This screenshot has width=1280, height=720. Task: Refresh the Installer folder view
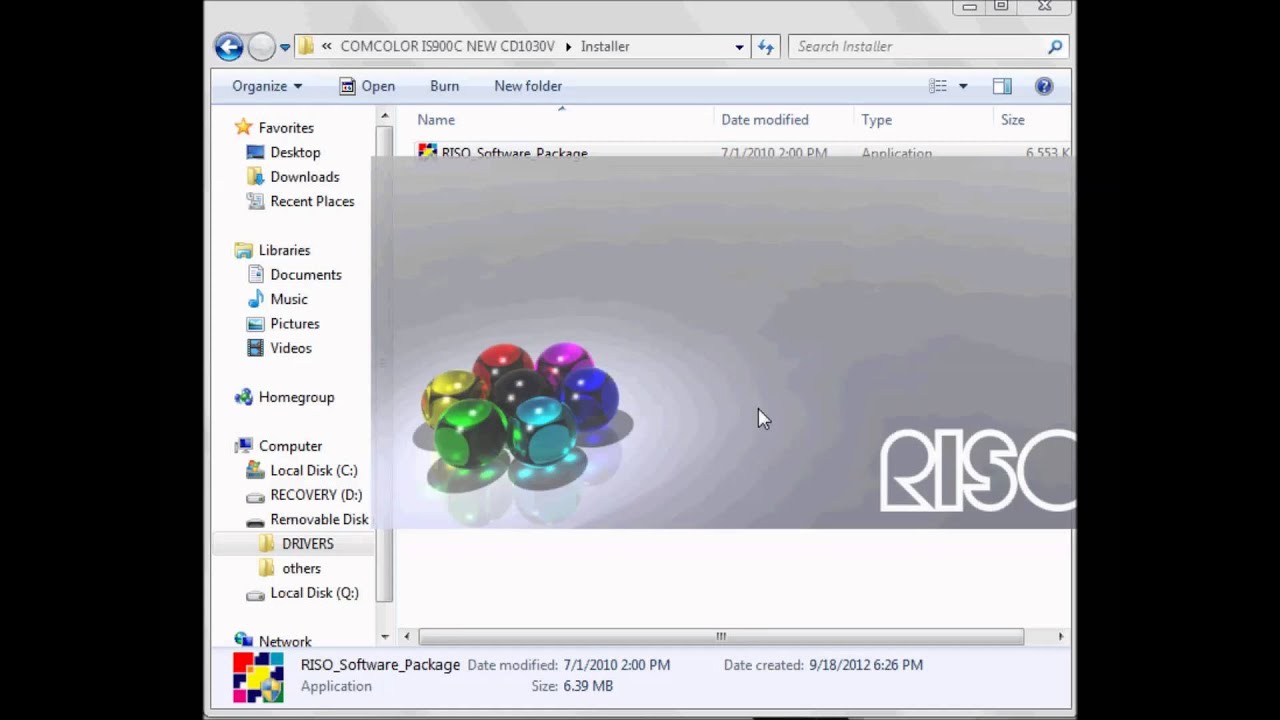(766, 46)
